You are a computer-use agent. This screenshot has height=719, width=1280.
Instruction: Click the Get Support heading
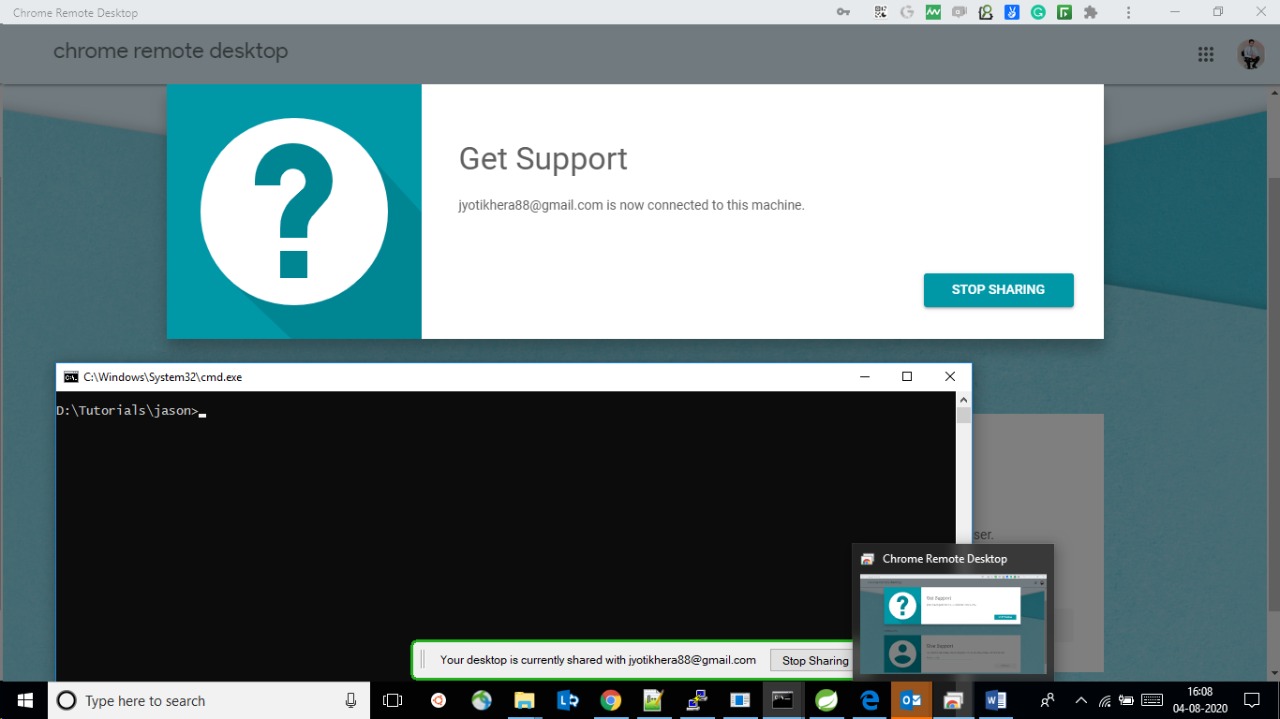[x=543, y=159]
